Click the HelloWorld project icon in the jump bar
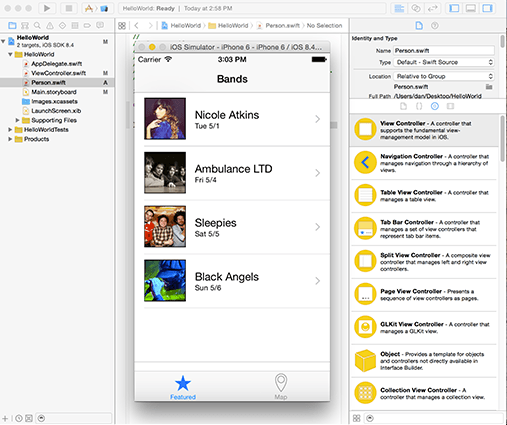The width and height of the screenshot is (507, 425). click(x=165, y=26)
